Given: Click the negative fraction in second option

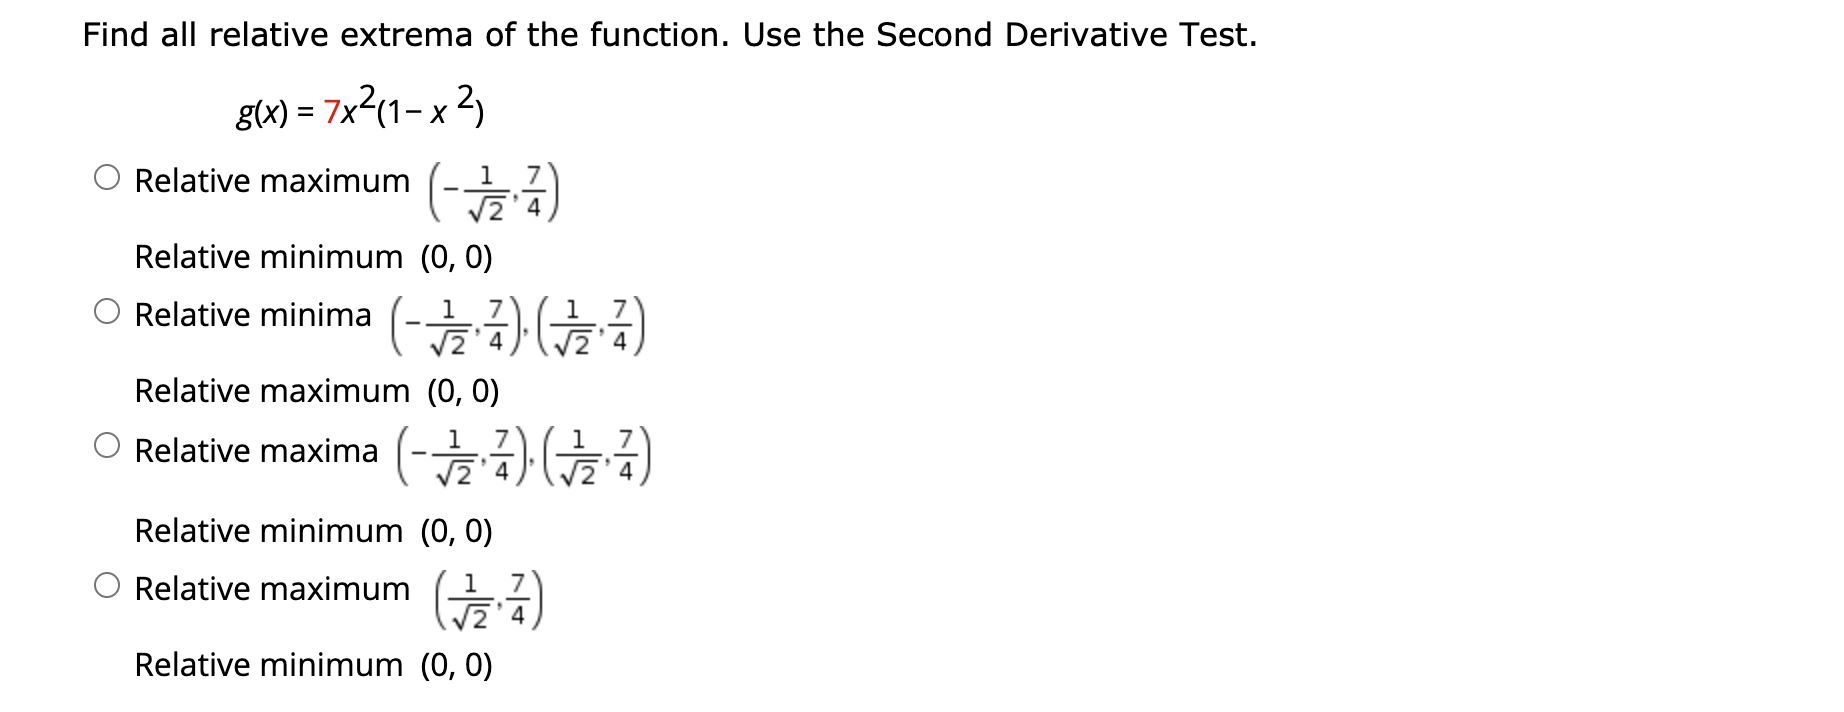Looking at the screenshot, I should pos(452,325).
